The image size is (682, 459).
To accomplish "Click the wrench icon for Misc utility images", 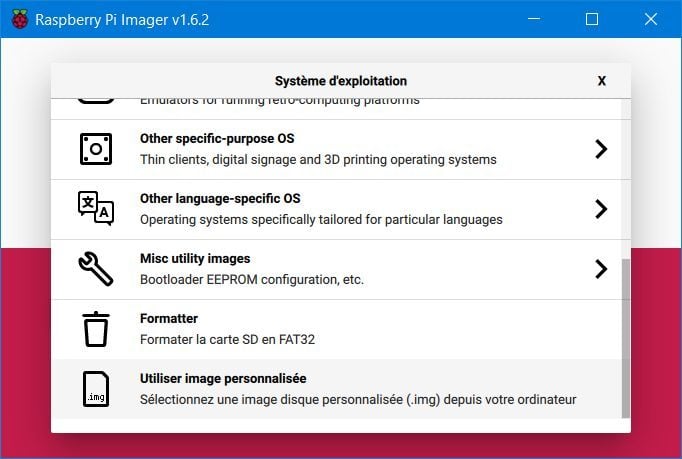I will pyautogui.click(x=96, y=268).
